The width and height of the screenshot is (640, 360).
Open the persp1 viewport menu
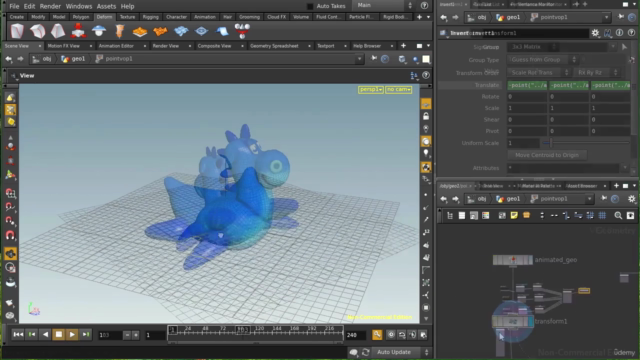(x=371, y=89)
